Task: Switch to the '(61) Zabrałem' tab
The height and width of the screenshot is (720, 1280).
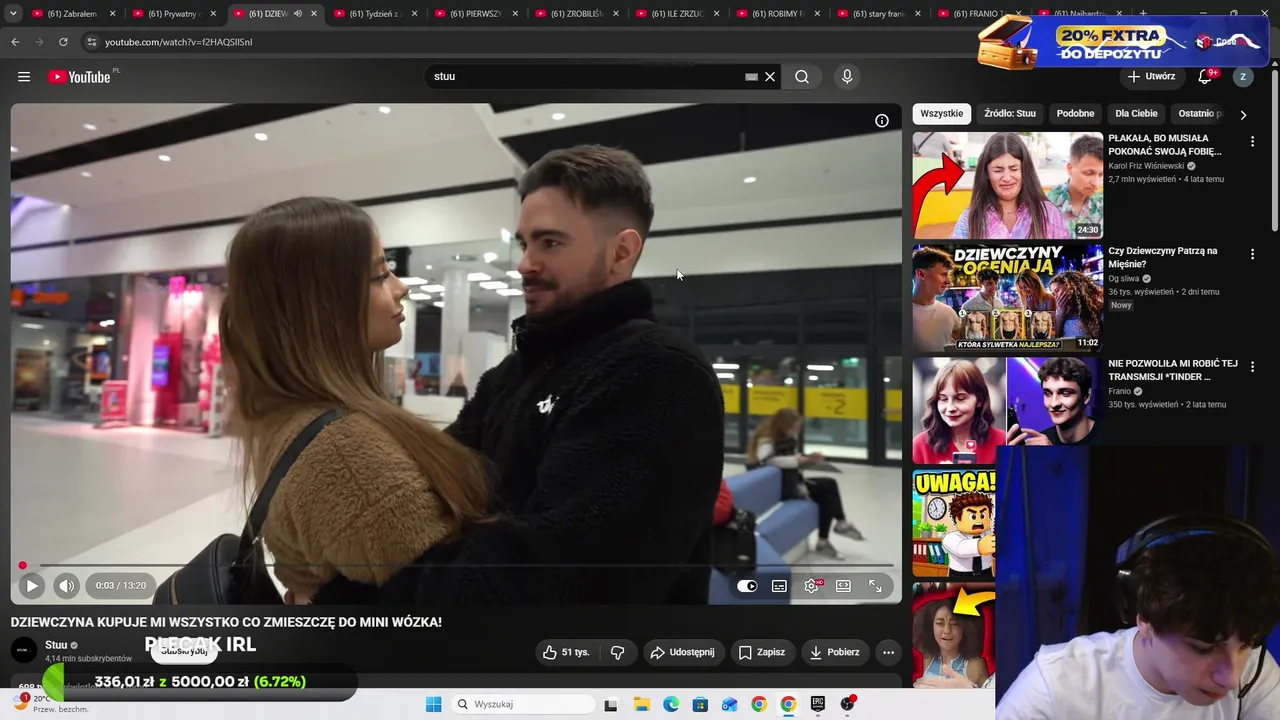Action: 72,14
